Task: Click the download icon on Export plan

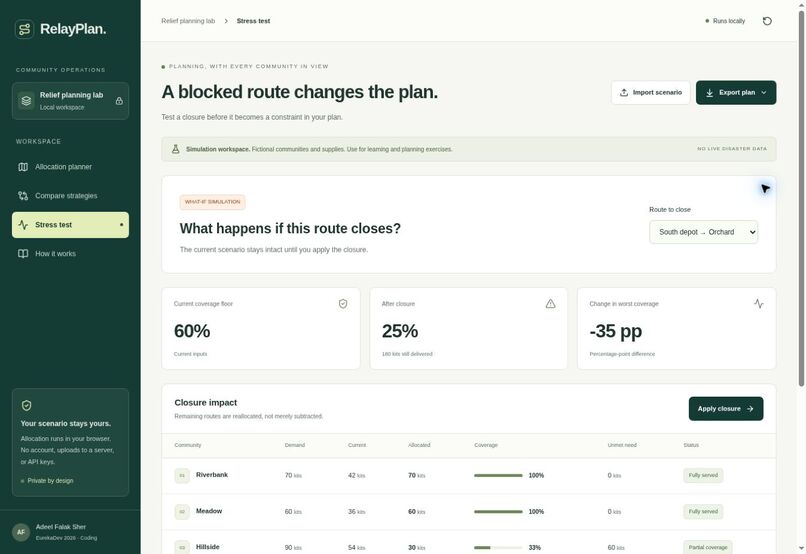Action: point(709,93)
